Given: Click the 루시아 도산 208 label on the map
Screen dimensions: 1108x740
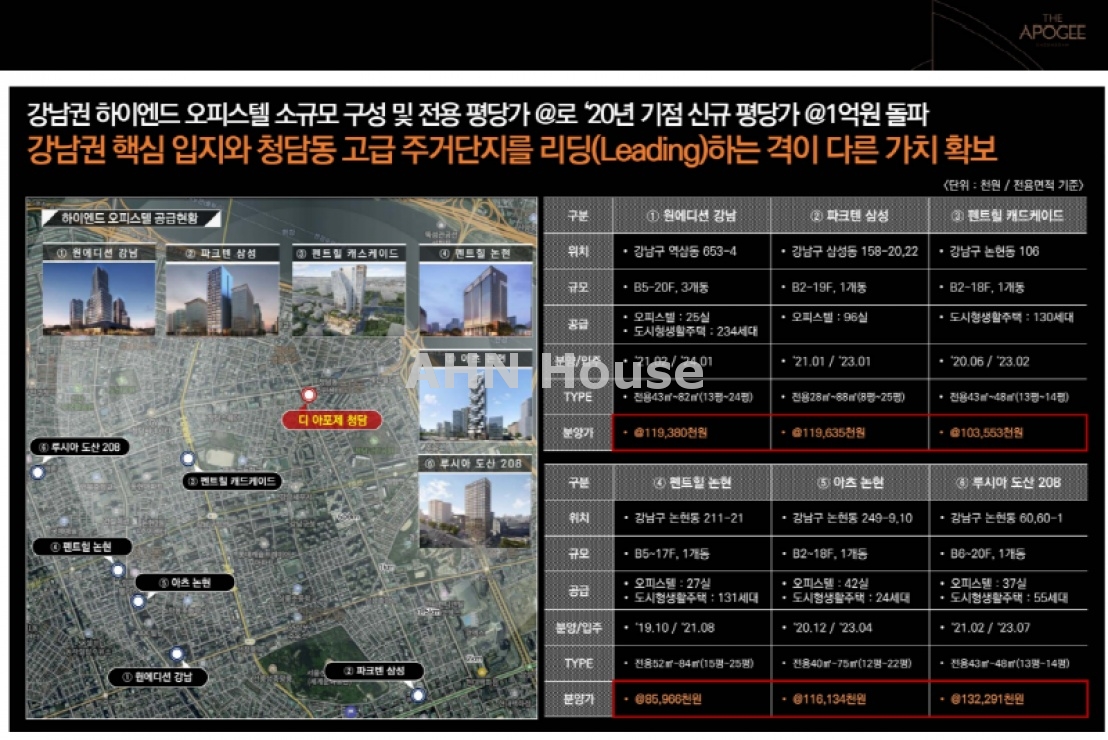Looking at the screenshot, I should [80, 447].
